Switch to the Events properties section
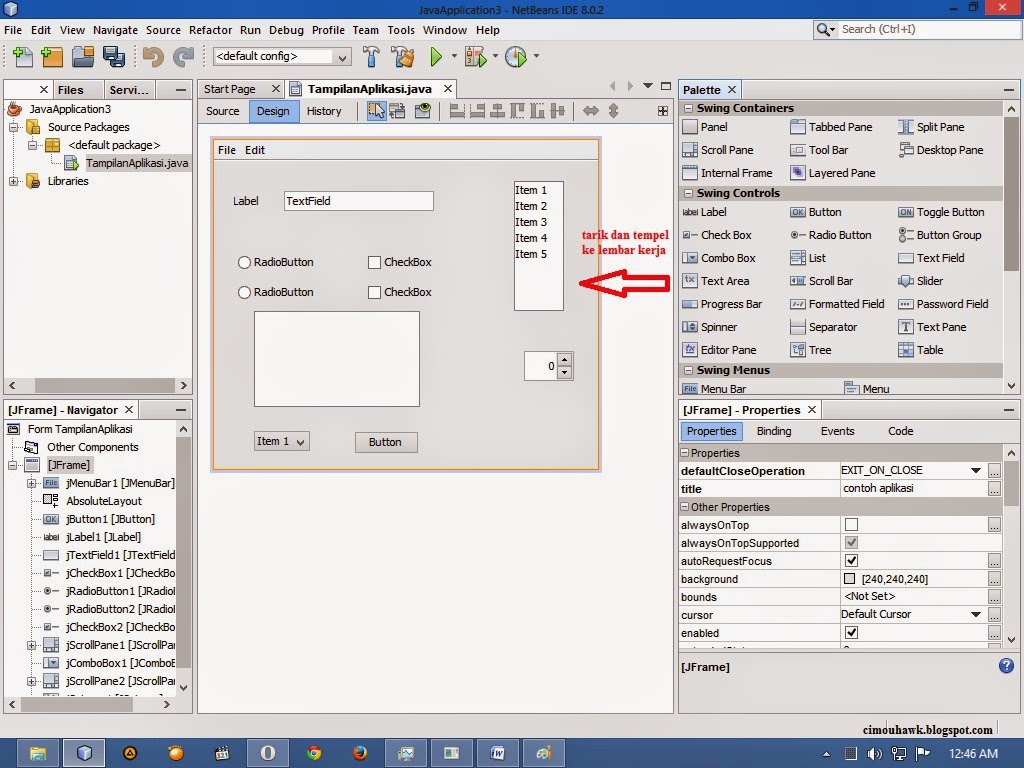This screenshot has height=768, width=1024. coord(838,431)
